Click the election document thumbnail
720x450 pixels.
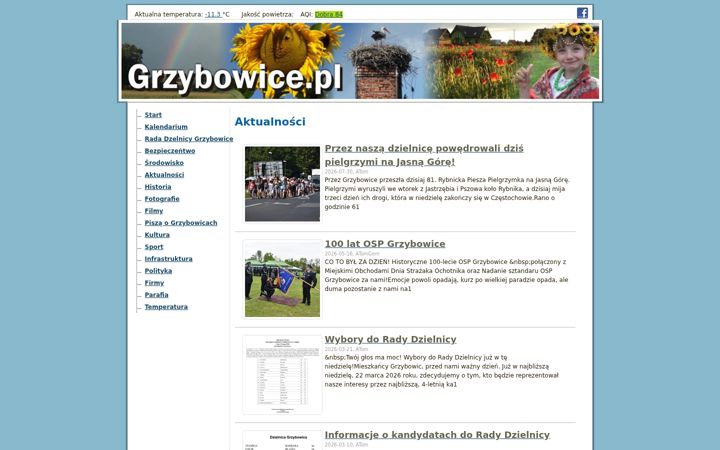pos(282,375)
